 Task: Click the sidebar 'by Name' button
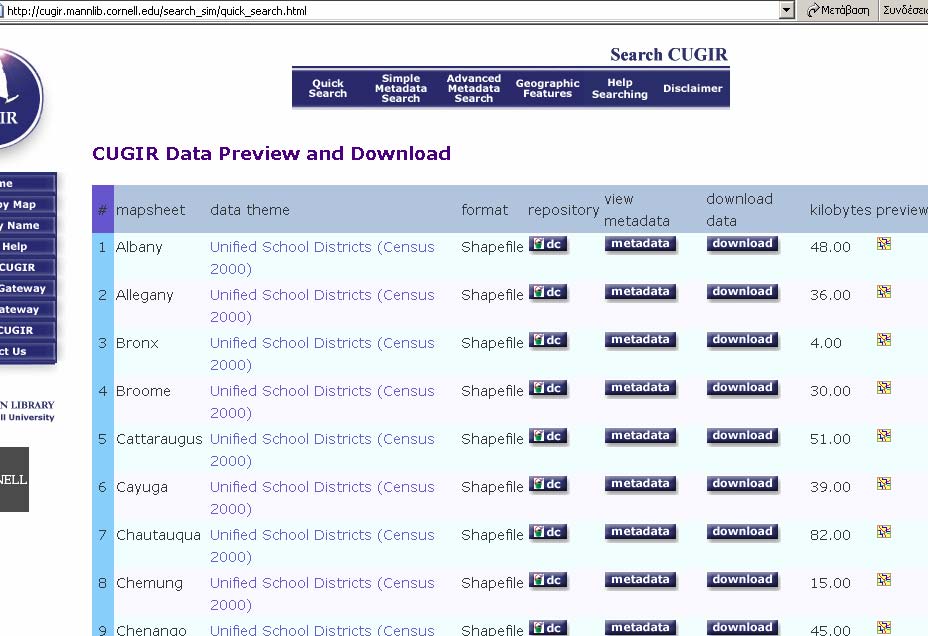click(x=28, y=225)
